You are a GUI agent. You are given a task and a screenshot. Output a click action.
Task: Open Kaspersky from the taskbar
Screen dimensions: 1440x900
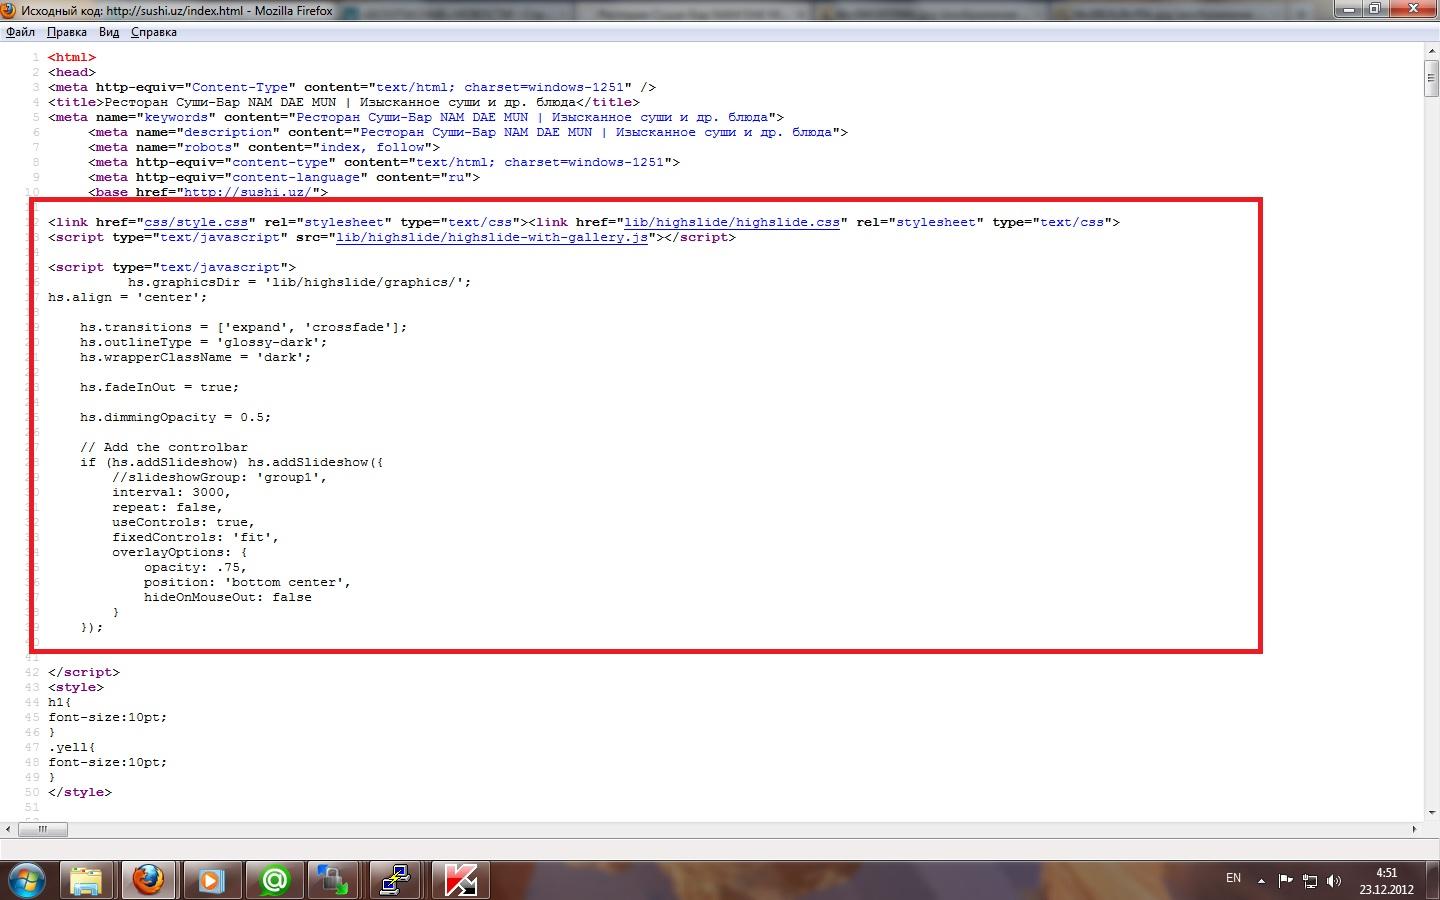(459, 880)
